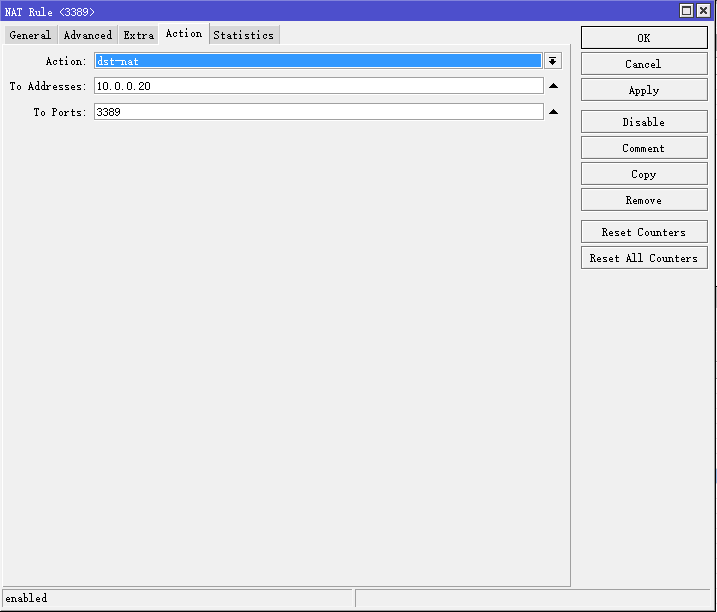Collapse the To Addresses field arrow
Image resolution: width=717 pixels, height=612 pixels.
[553, 86]
